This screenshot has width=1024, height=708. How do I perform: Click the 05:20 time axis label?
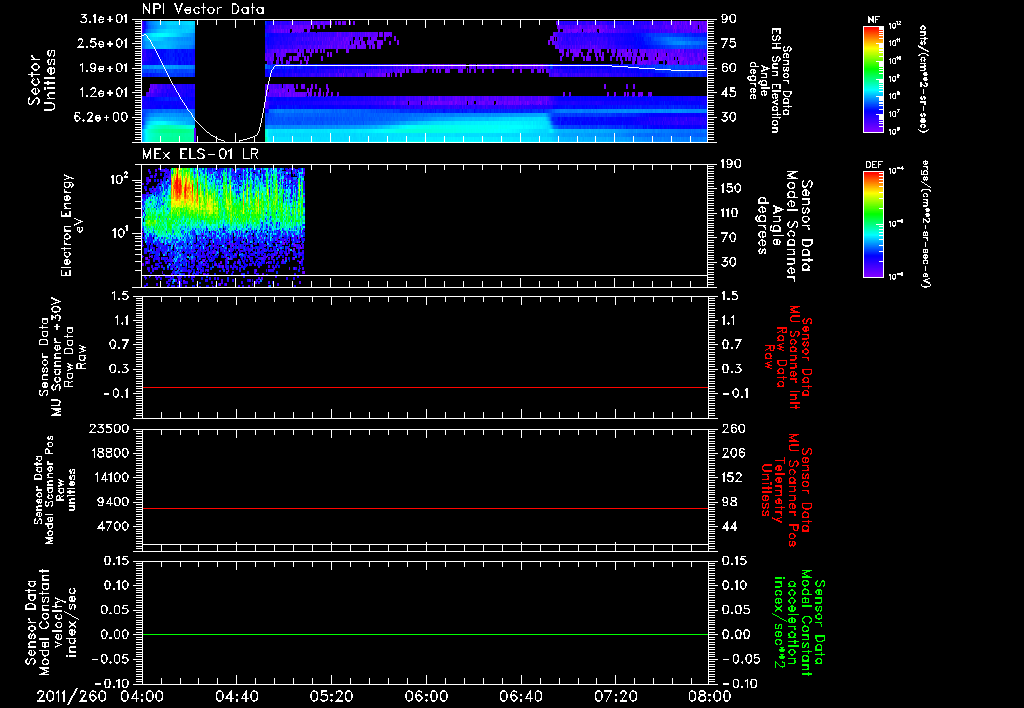(331, 696)
